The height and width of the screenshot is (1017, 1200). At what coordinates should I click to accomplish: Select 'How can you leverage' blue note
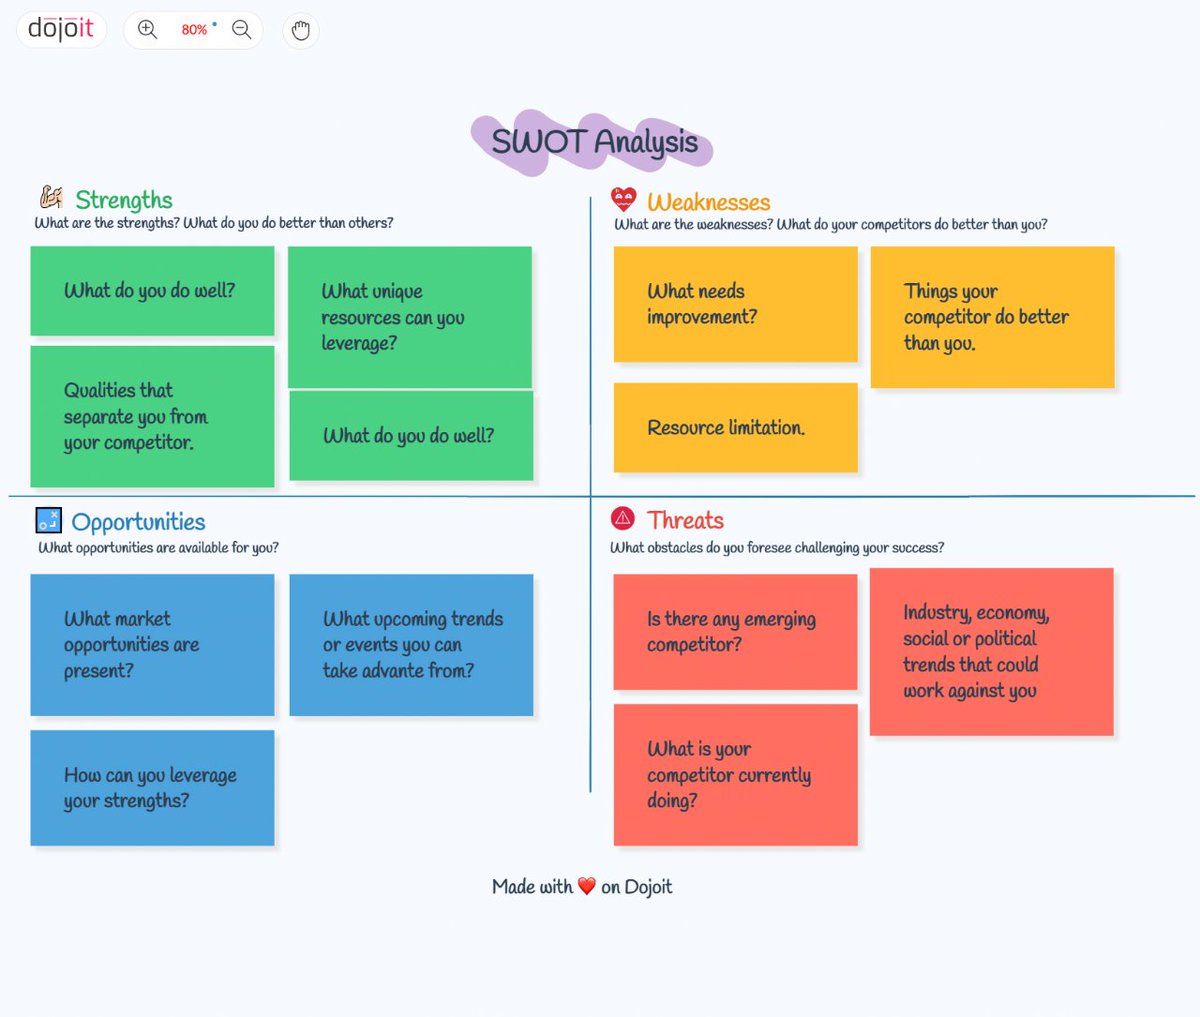pos(152,788)
